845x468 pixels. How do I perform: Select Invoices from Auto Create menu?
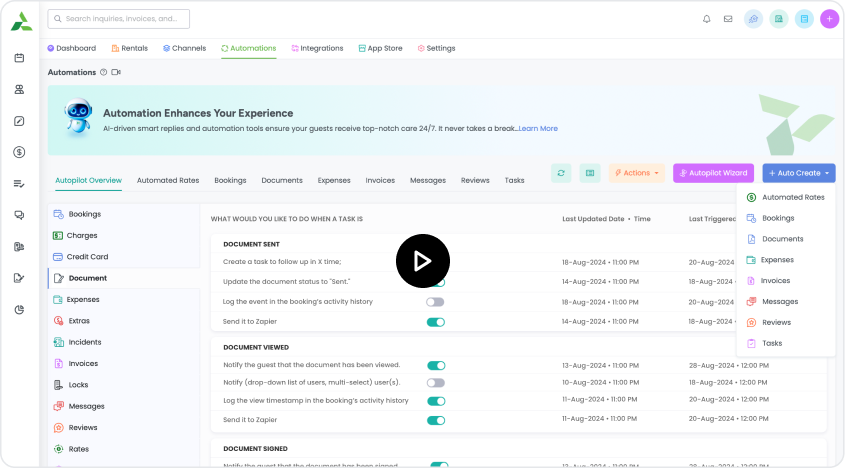point(775,281)
